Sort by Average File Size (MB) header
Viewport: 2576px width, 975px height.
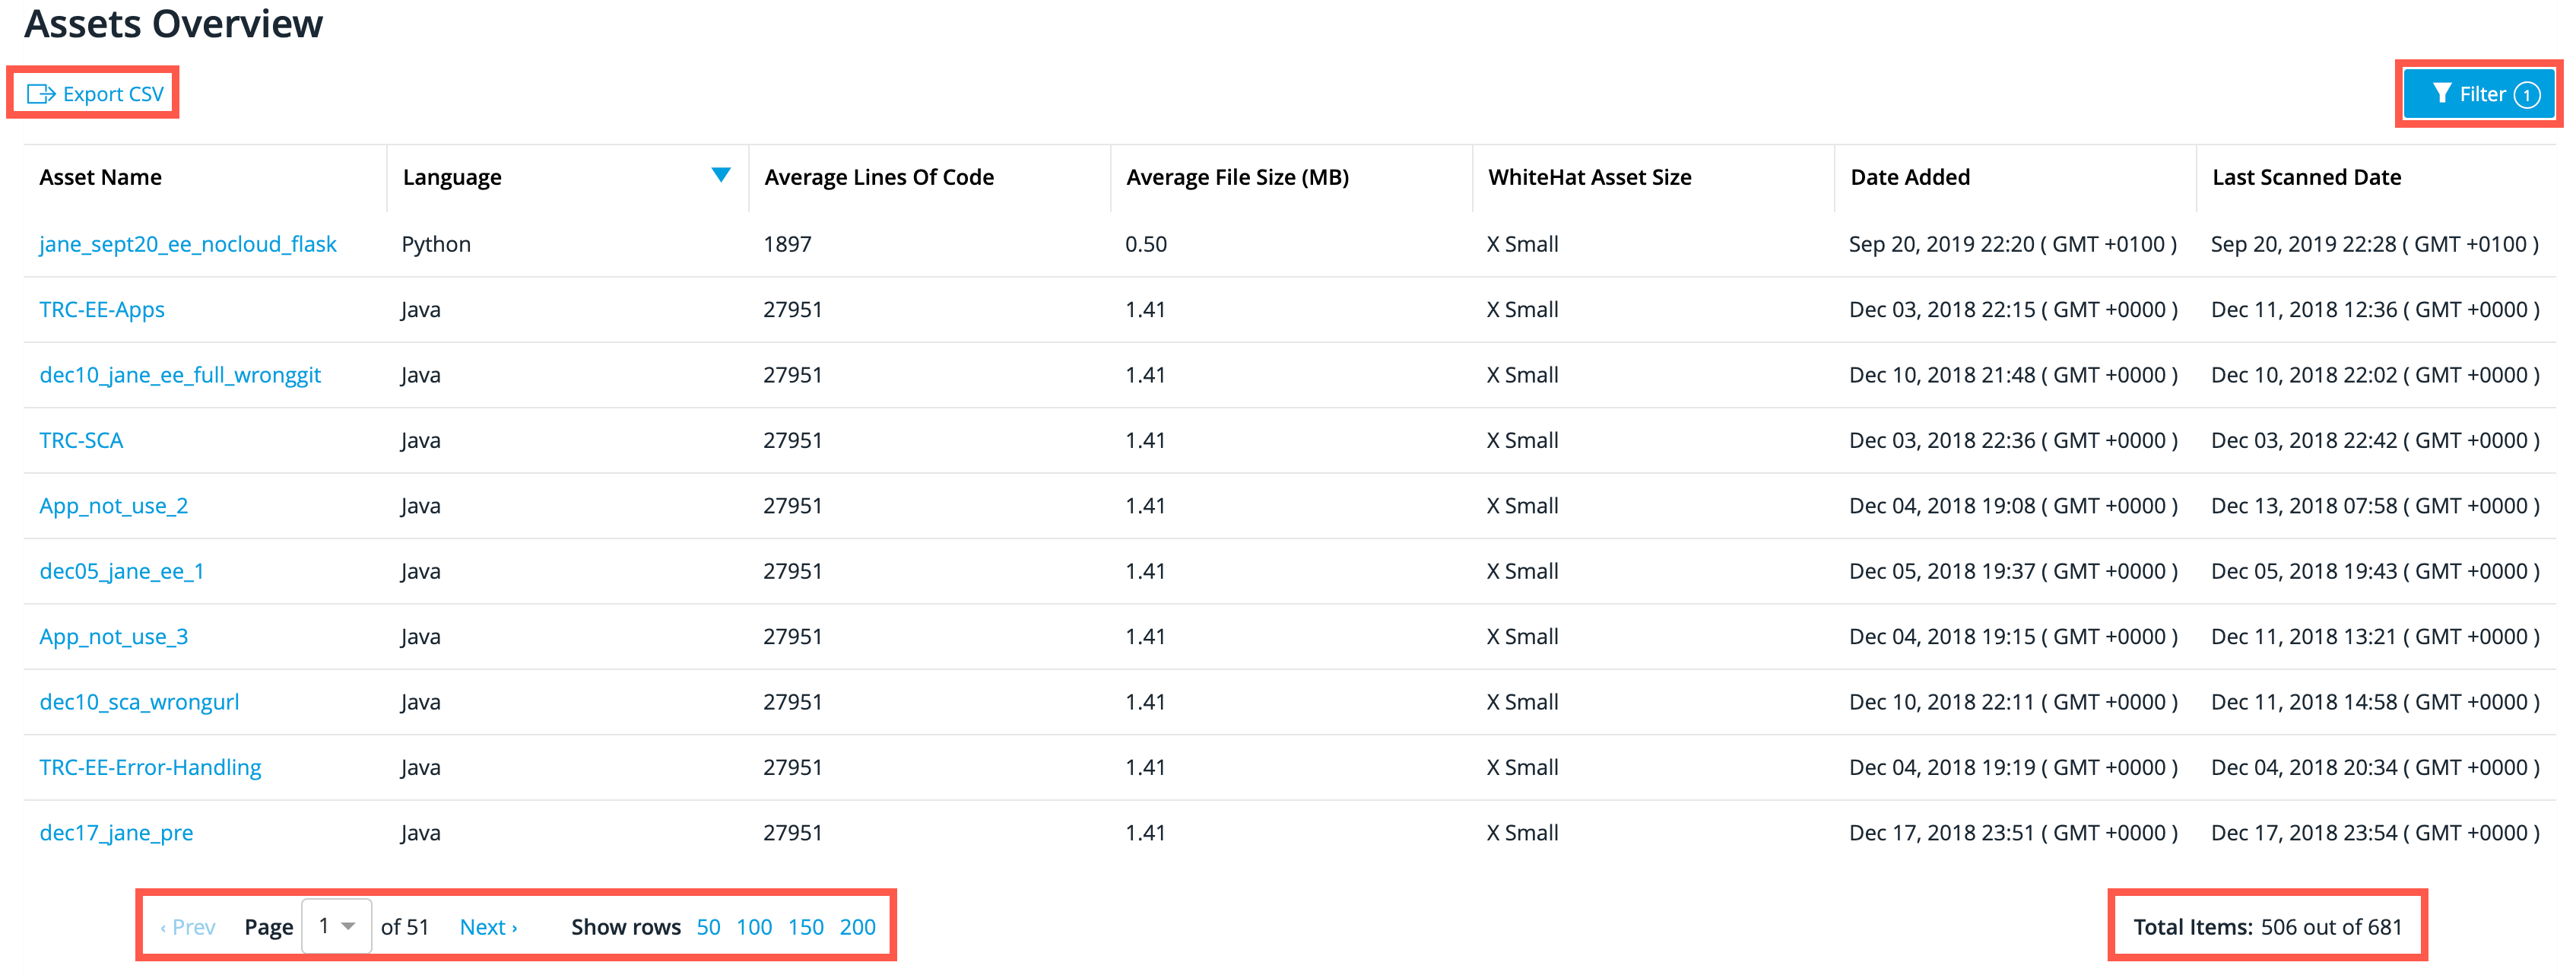pyautogui.click(x=1237, y=177)
